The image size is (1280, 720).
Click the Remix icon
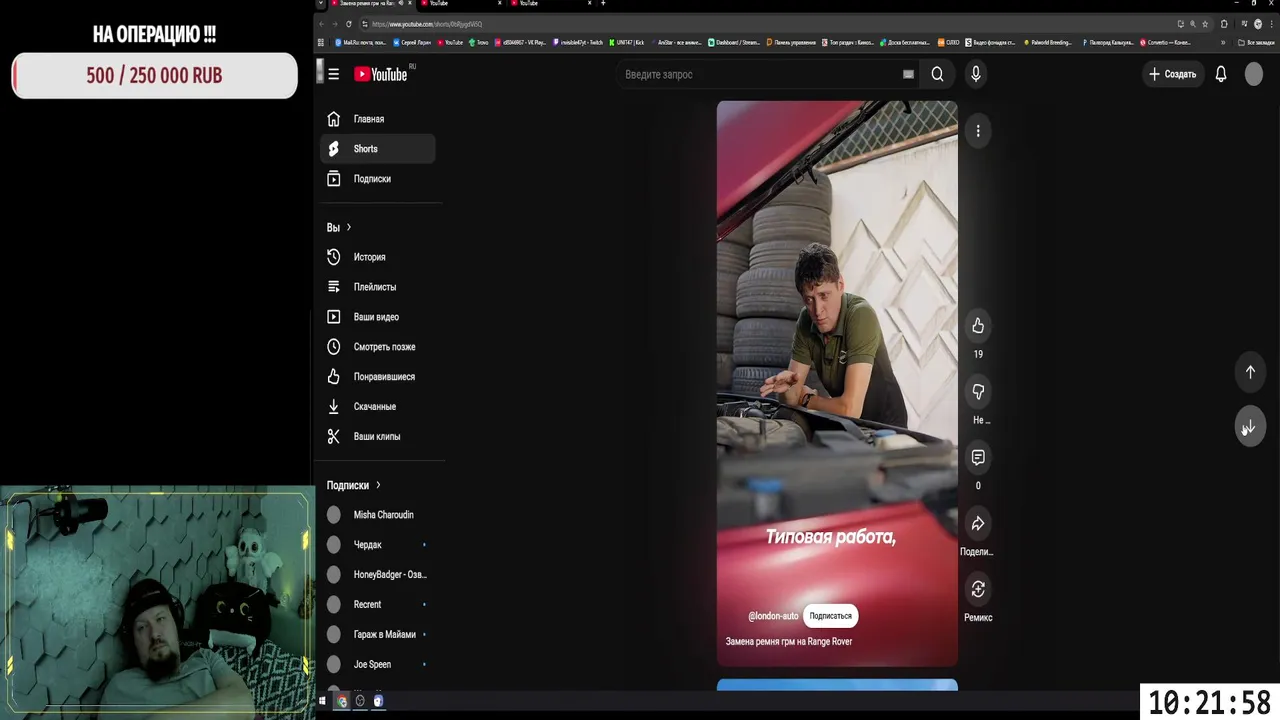978,590
